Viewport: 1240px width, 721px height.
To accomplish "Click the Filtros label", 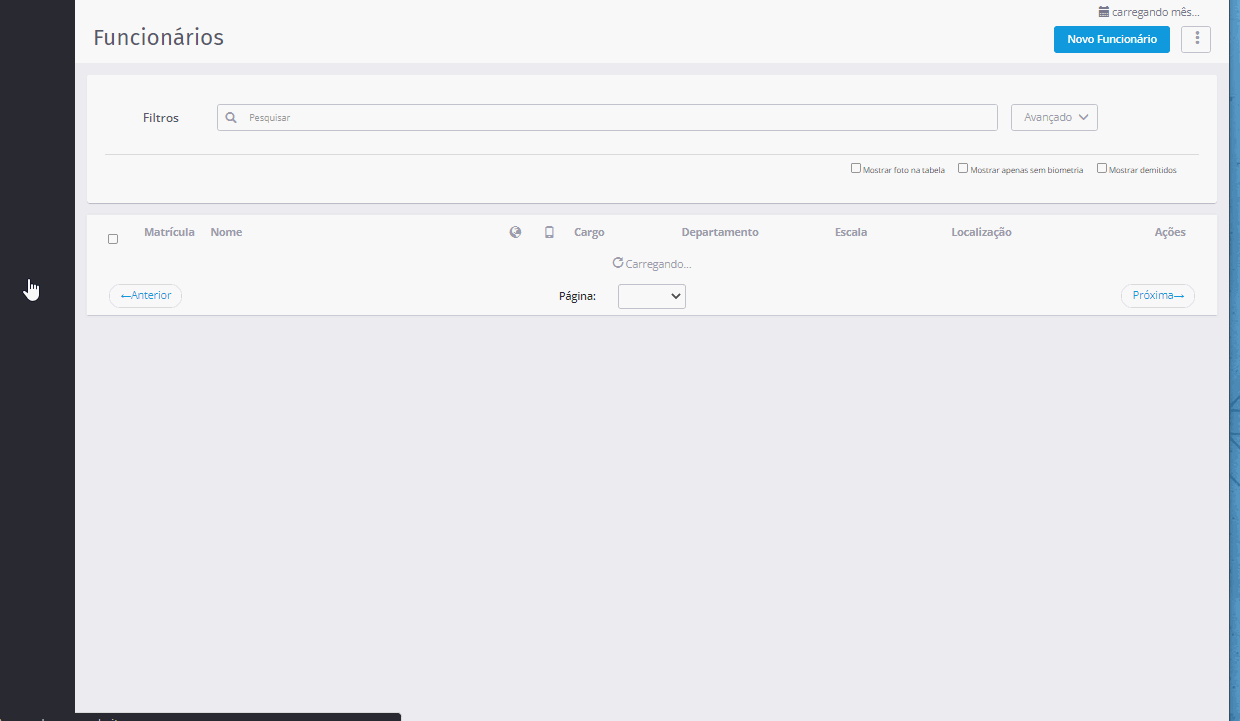I will pos(161,118).
